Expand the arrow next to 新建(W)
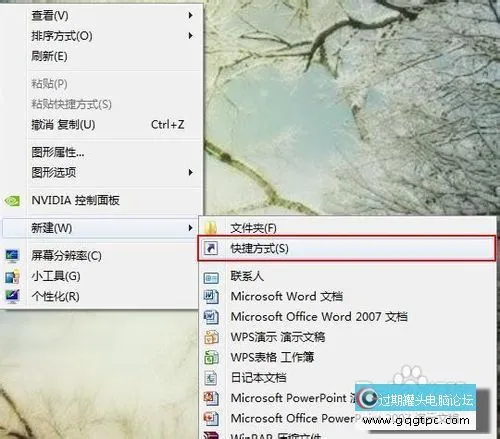This screenshot has width=500, height=439. click(x=190, y=228)
